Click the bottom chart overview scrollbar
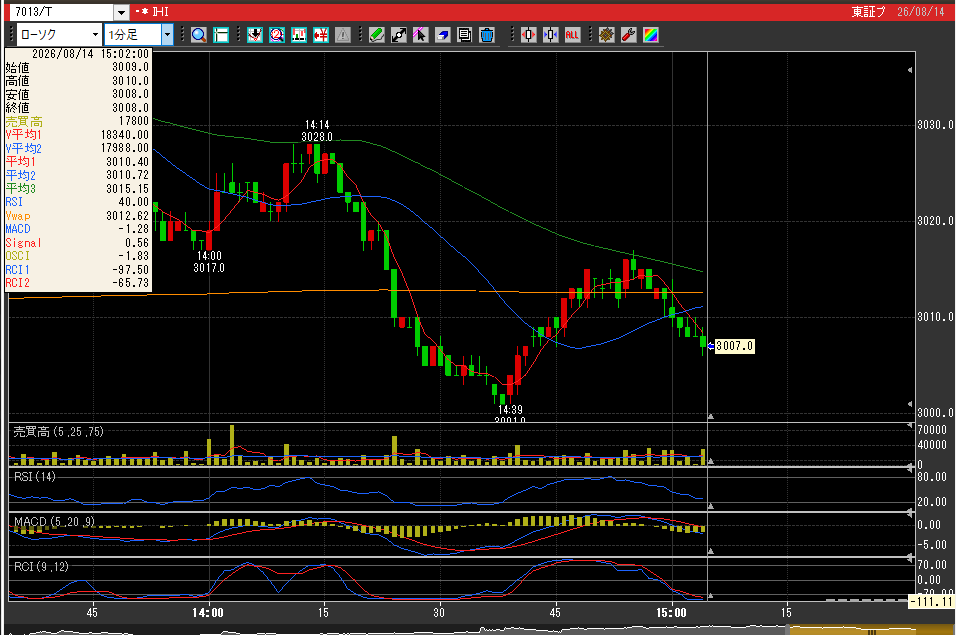Screen dimensions: 956x635 pyautogui.click(x=478, y=630)
